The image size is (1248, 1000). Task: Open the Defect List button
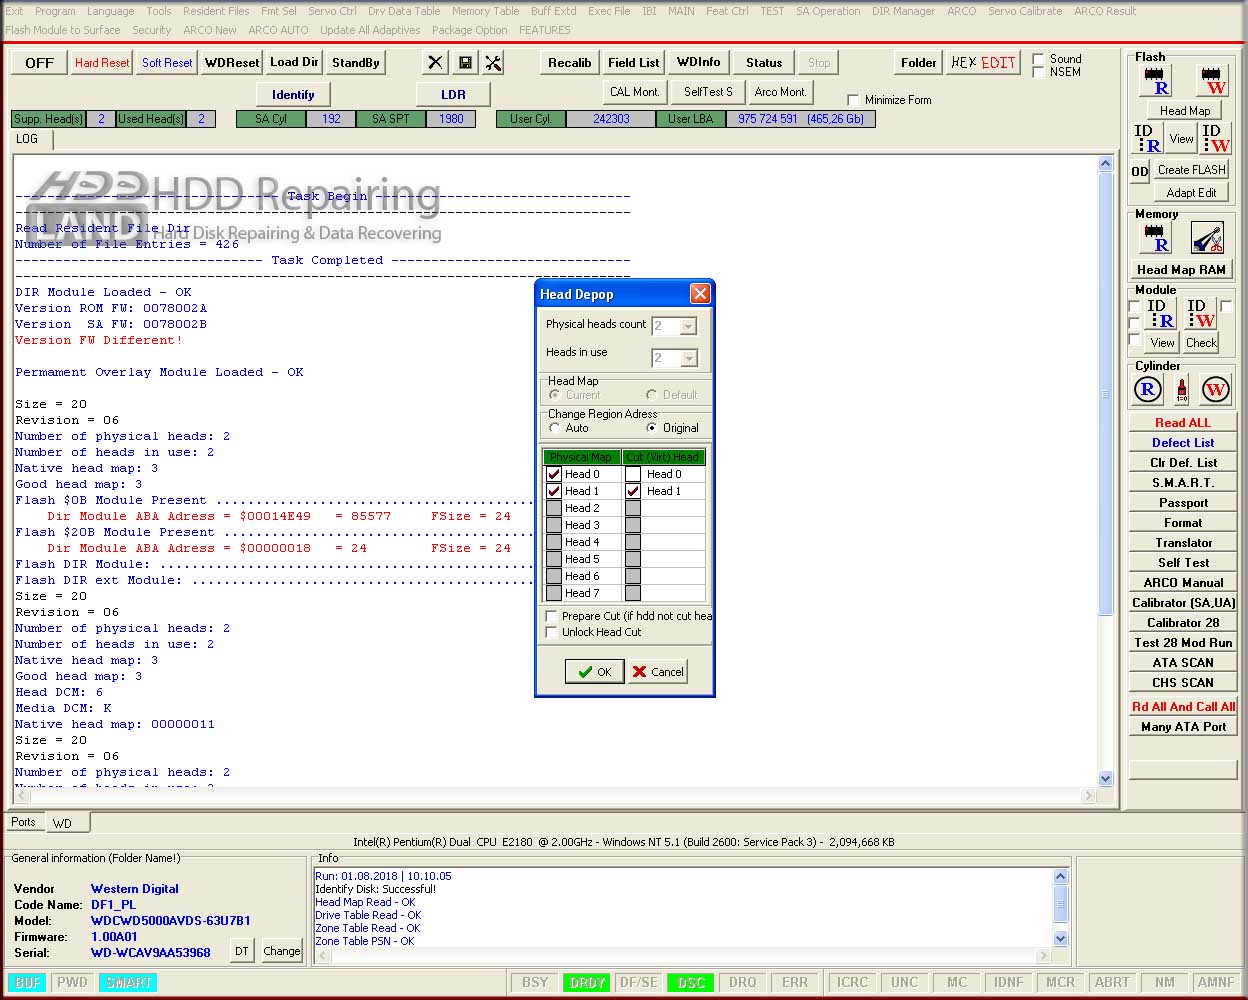1183,443
